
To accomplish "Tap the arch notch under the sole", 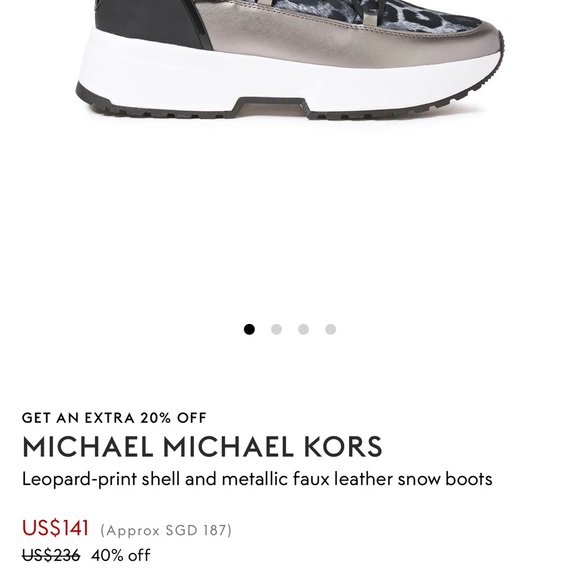I will pyautogui.click(x=271, y=107).
